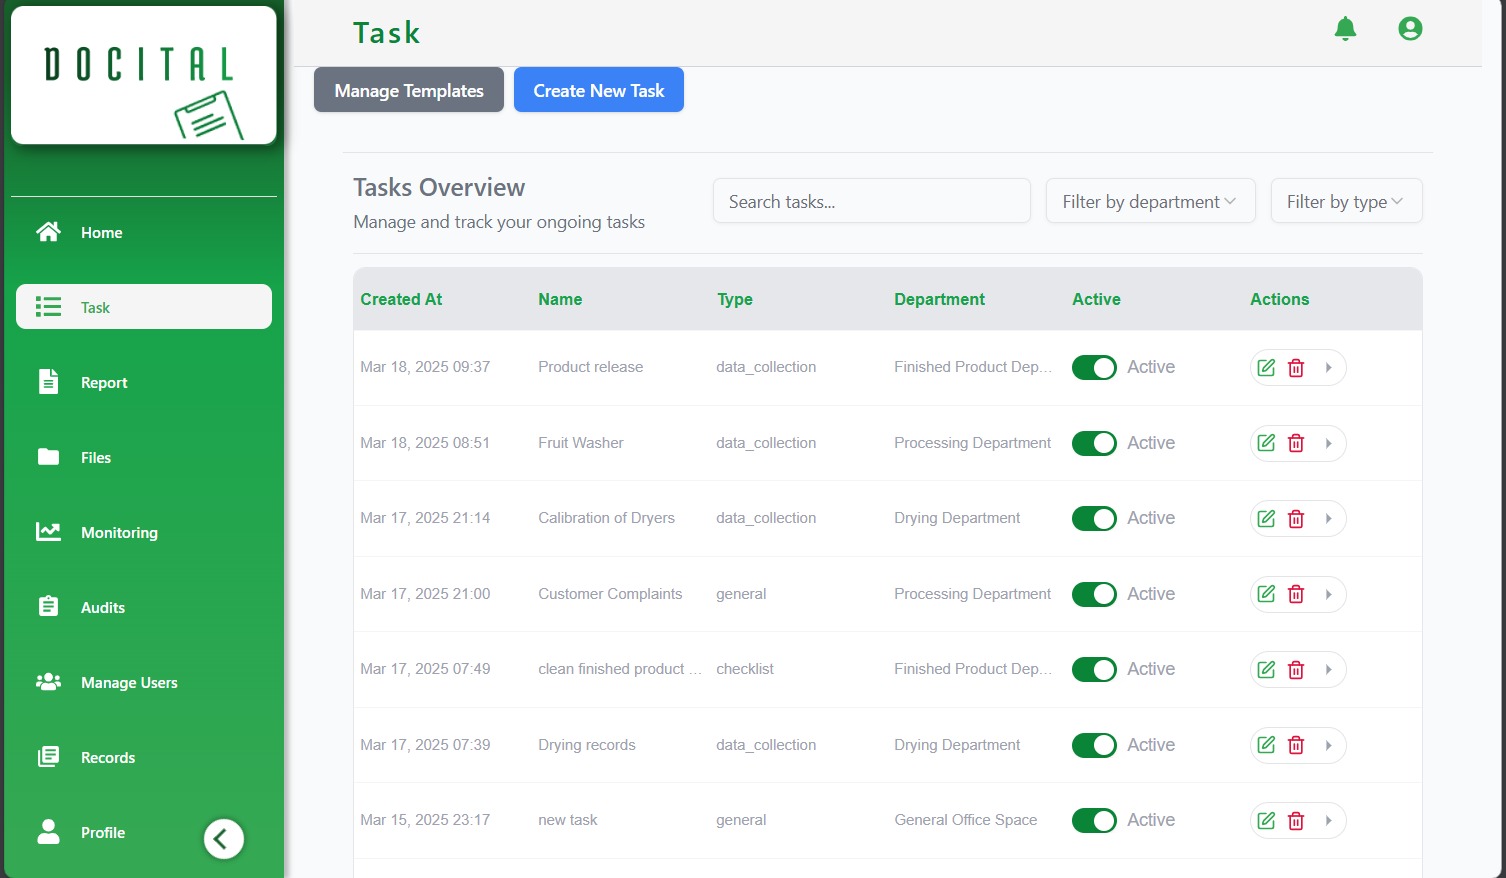
Task: Open the Files section
Action: [x=144, y=457]
